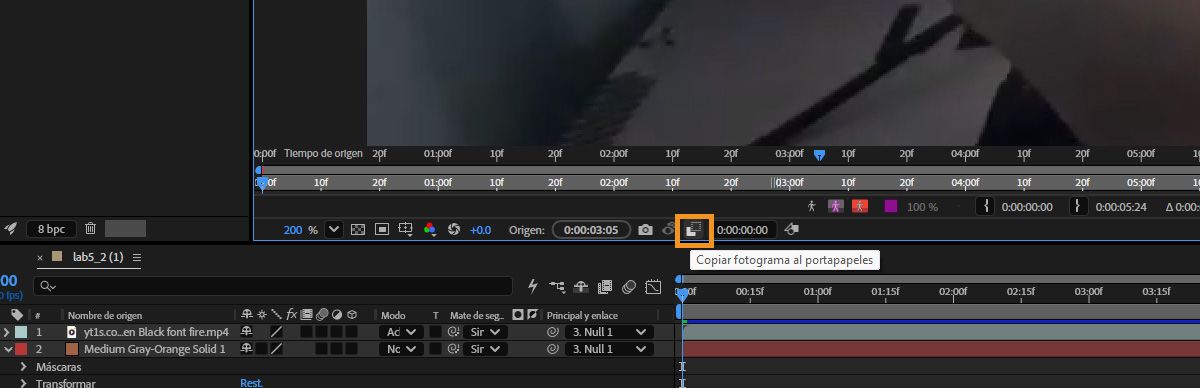Adjust the +0.0 exposure value
The image size is (1200, 388).
point(481,230)
